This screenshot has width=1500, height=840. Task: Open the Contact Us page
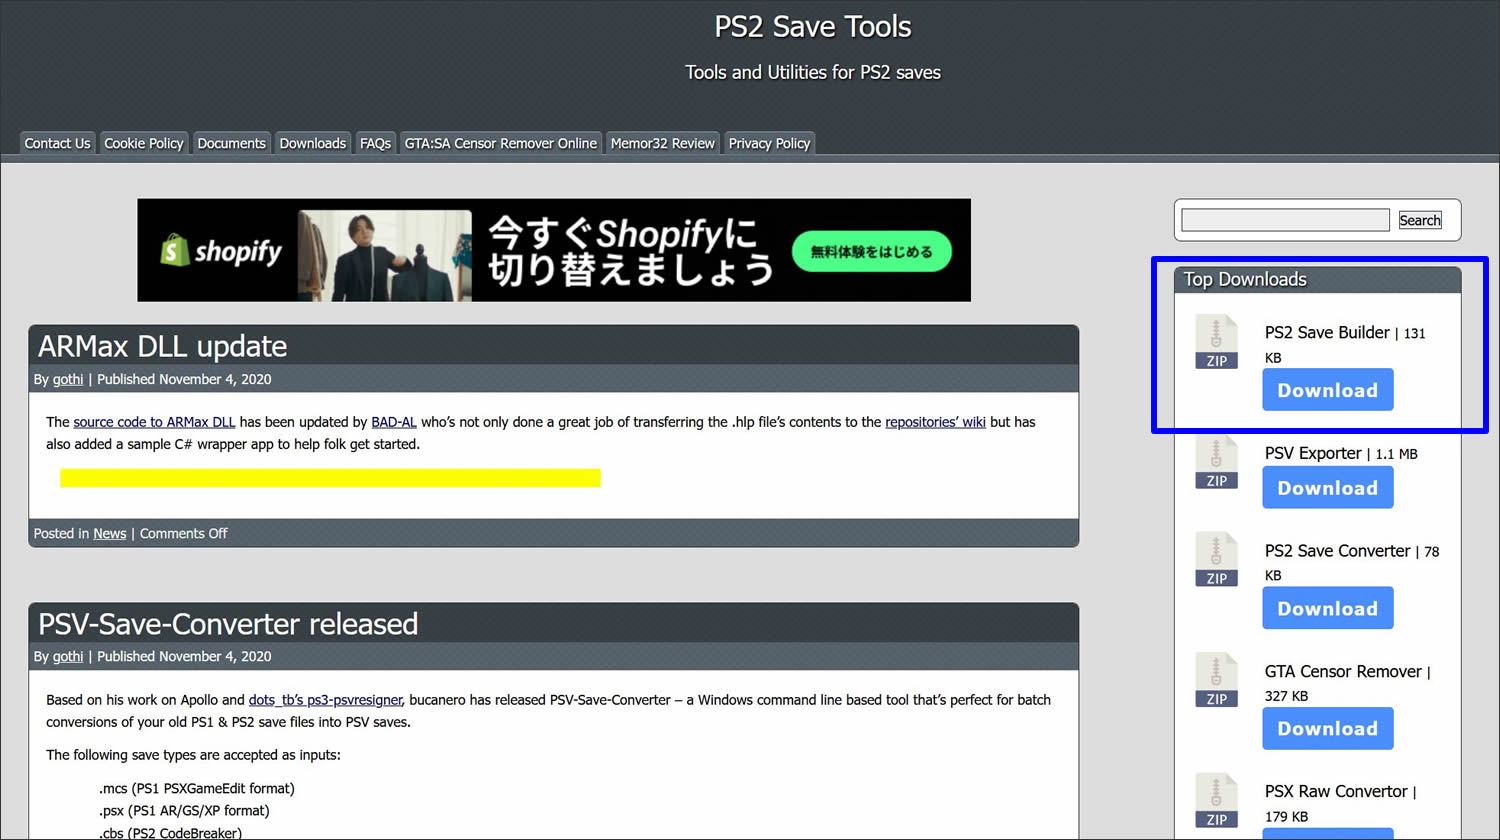[x=57, y=143]
